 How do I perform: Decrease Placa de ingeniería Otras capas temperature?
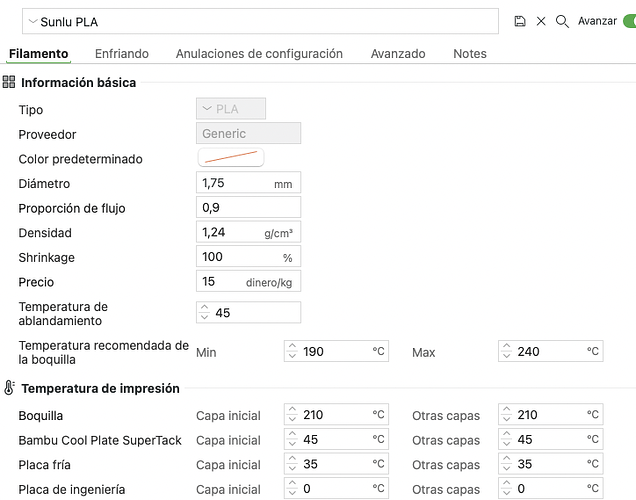pyautogui.click(x=507, y=493)
